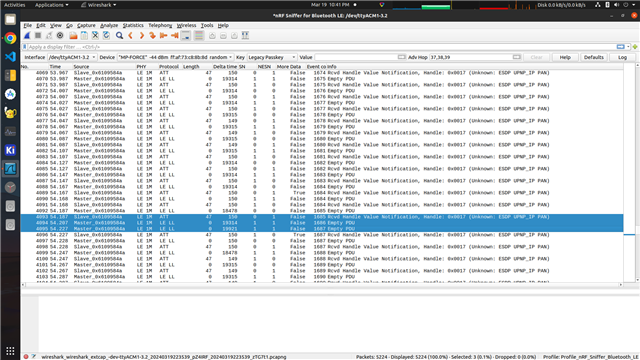Open the Analyze menu

(x=109, y=25)
